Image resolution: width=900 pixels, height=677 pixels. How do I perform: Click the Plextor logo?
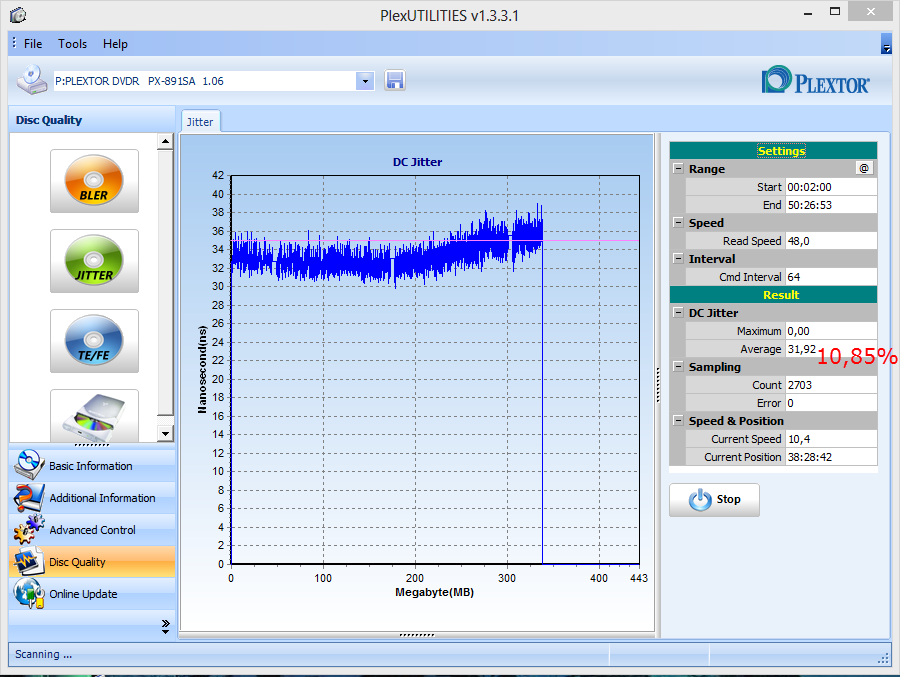coord(815,80)
